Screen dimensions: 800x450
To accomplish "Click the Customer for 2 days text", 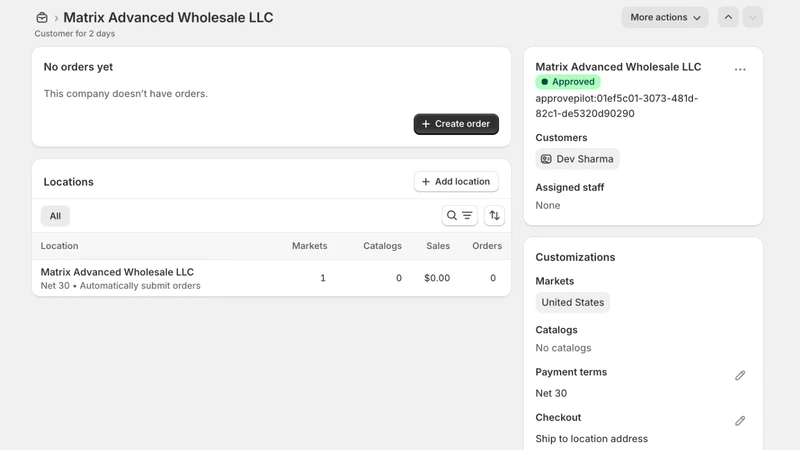I will point(74,34).
